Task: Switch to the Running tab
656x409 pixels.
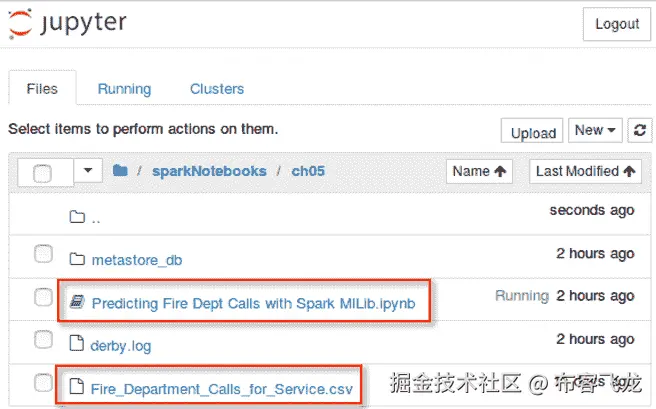Action: point(124,89)
